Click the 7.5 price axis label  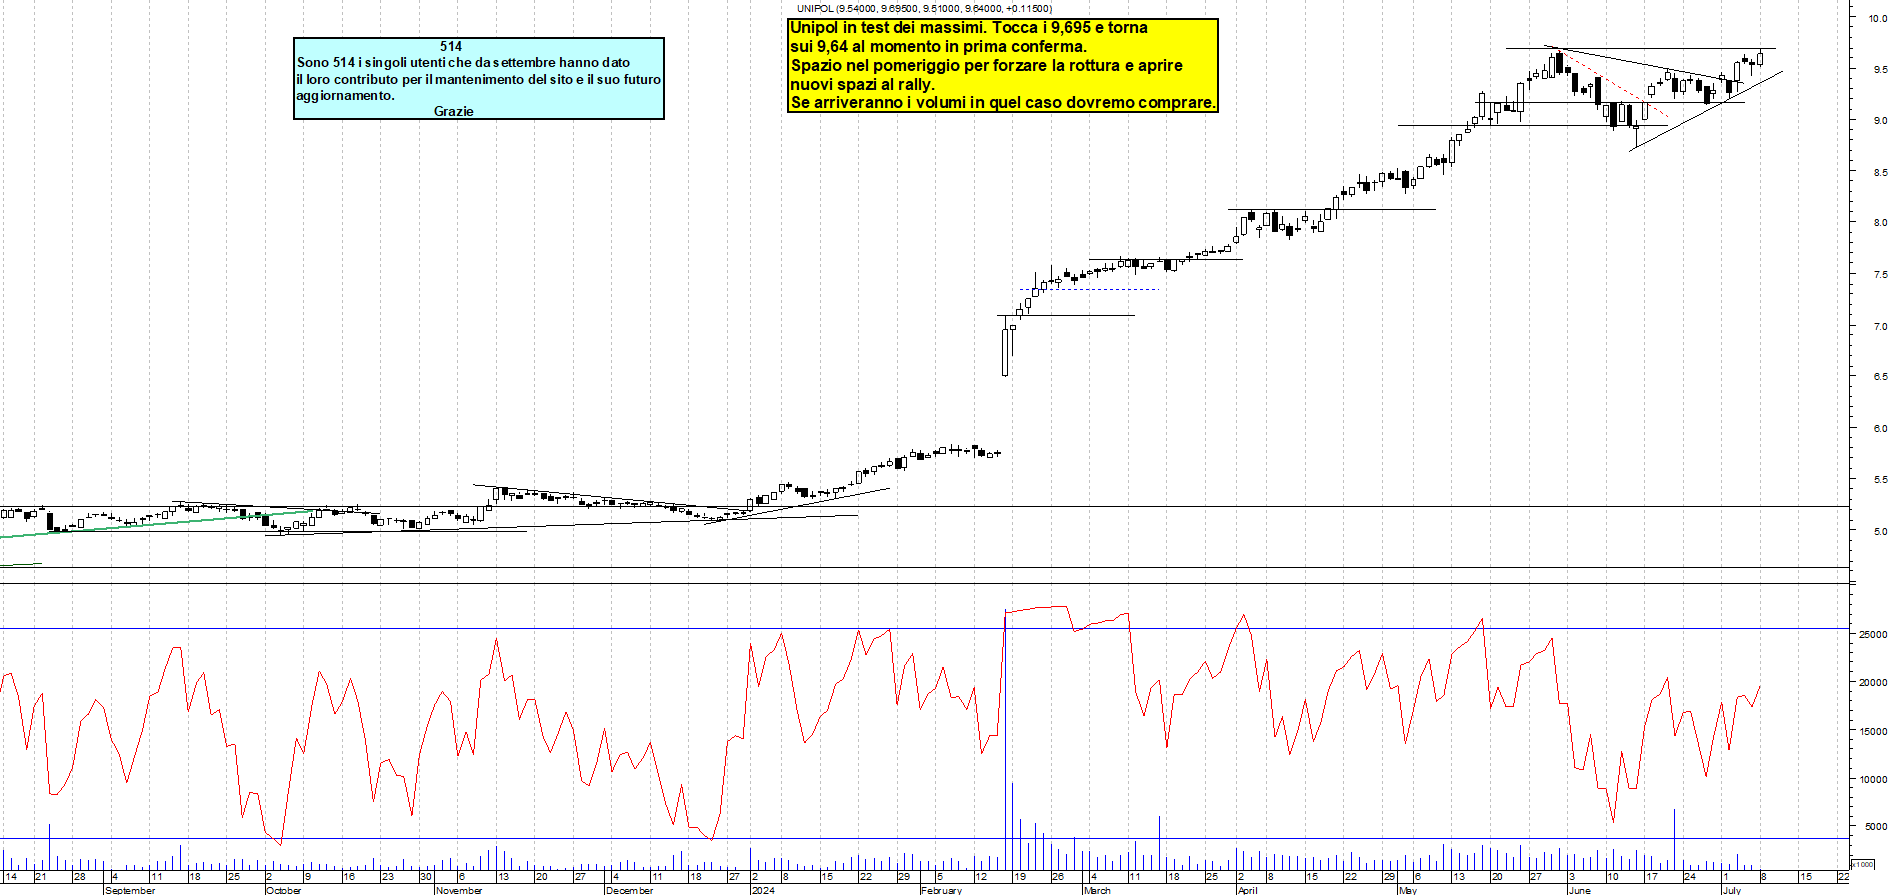(x=1880, y=274)
